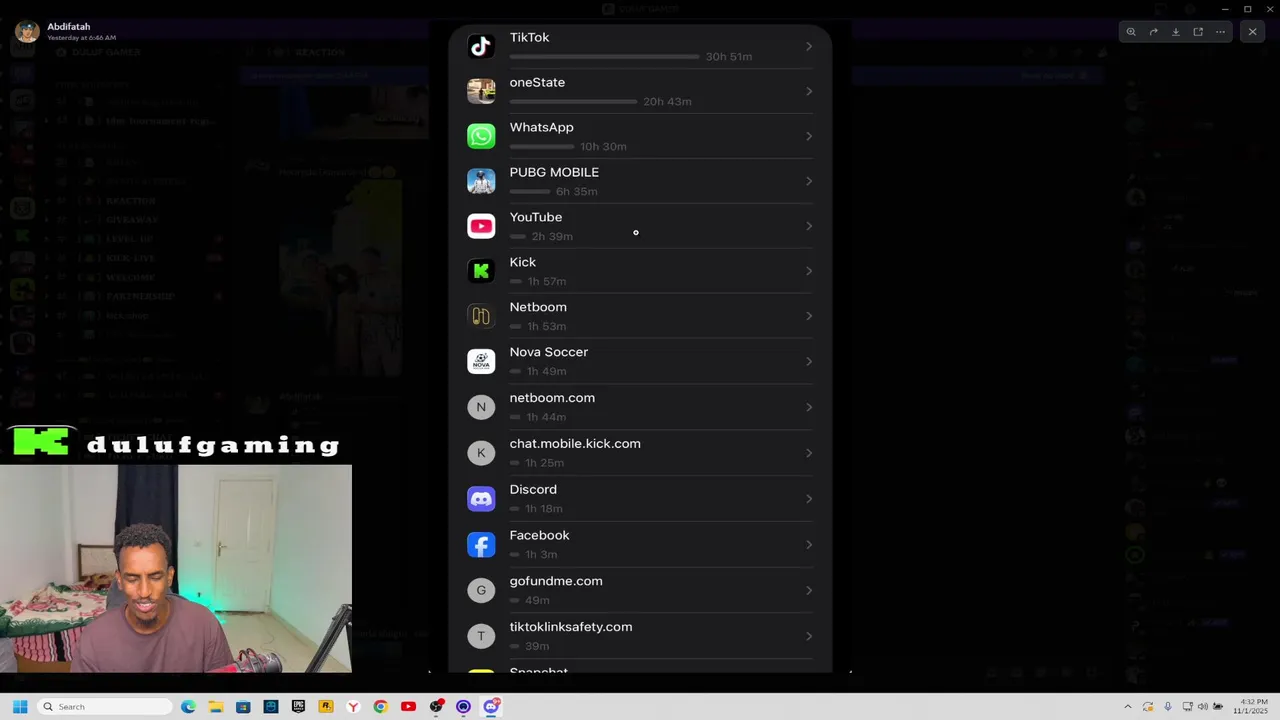Click the Discord app icon in the list
This screenshot has height=720, width=1280.
click(x=481, y=498)
